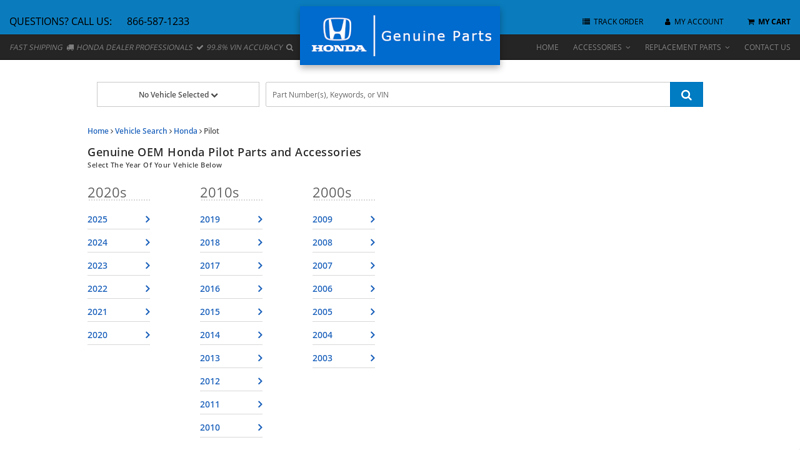800x450 pixels.
Task: Click the arrow next to 2009
Action: click(372, 219)
